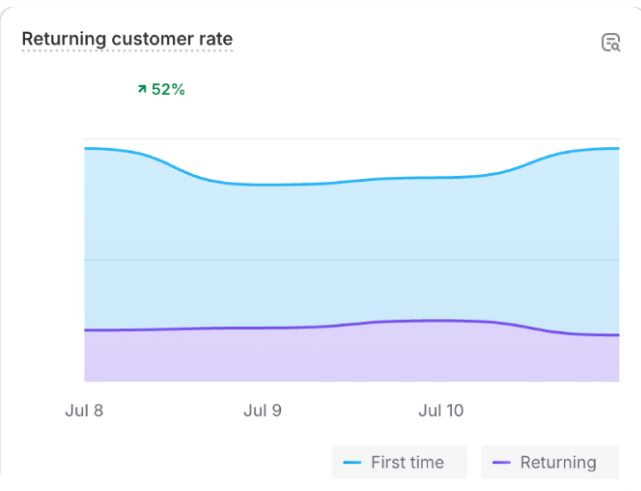
Task: Select the Jul 8 axis label
Action: point(83,410)
